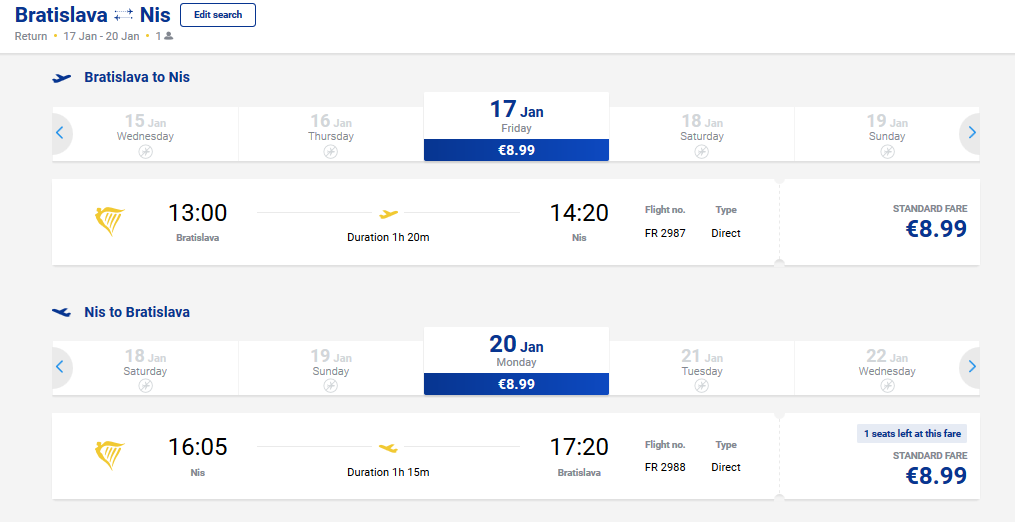
Task: Select the 20 Jan Monday return date tab
Action: [x=517, y=361]
